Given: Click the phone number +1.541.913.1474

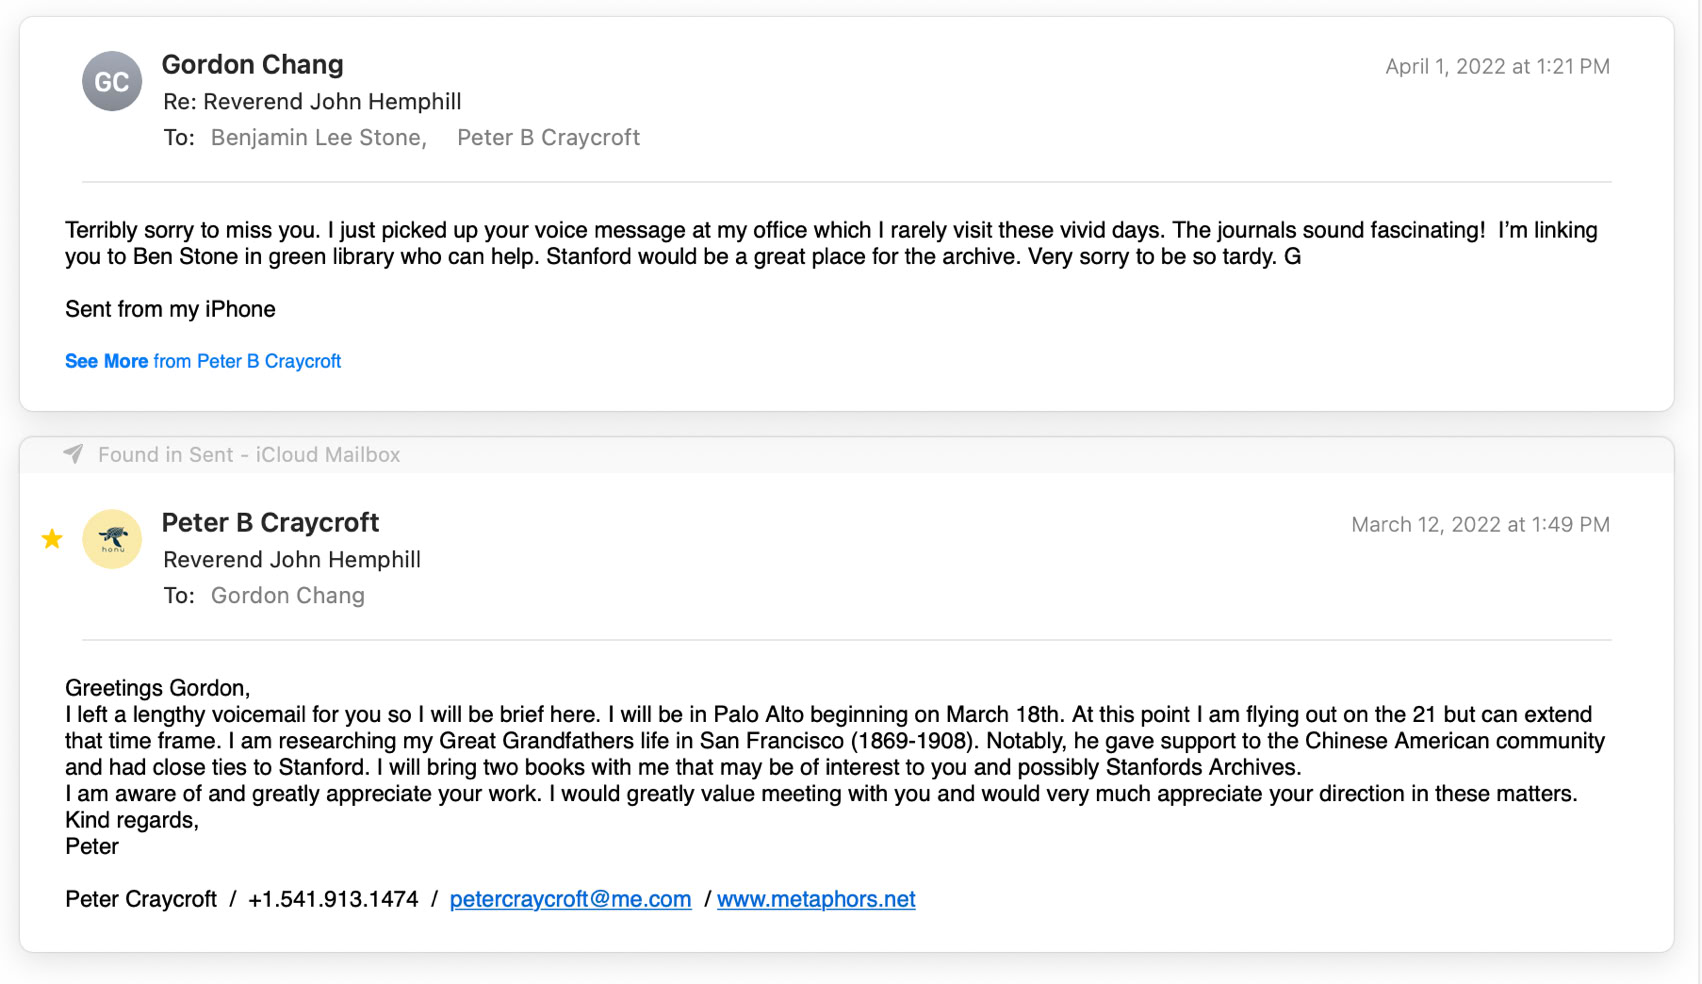Looking at the screenshot, I should pos(333,899).
